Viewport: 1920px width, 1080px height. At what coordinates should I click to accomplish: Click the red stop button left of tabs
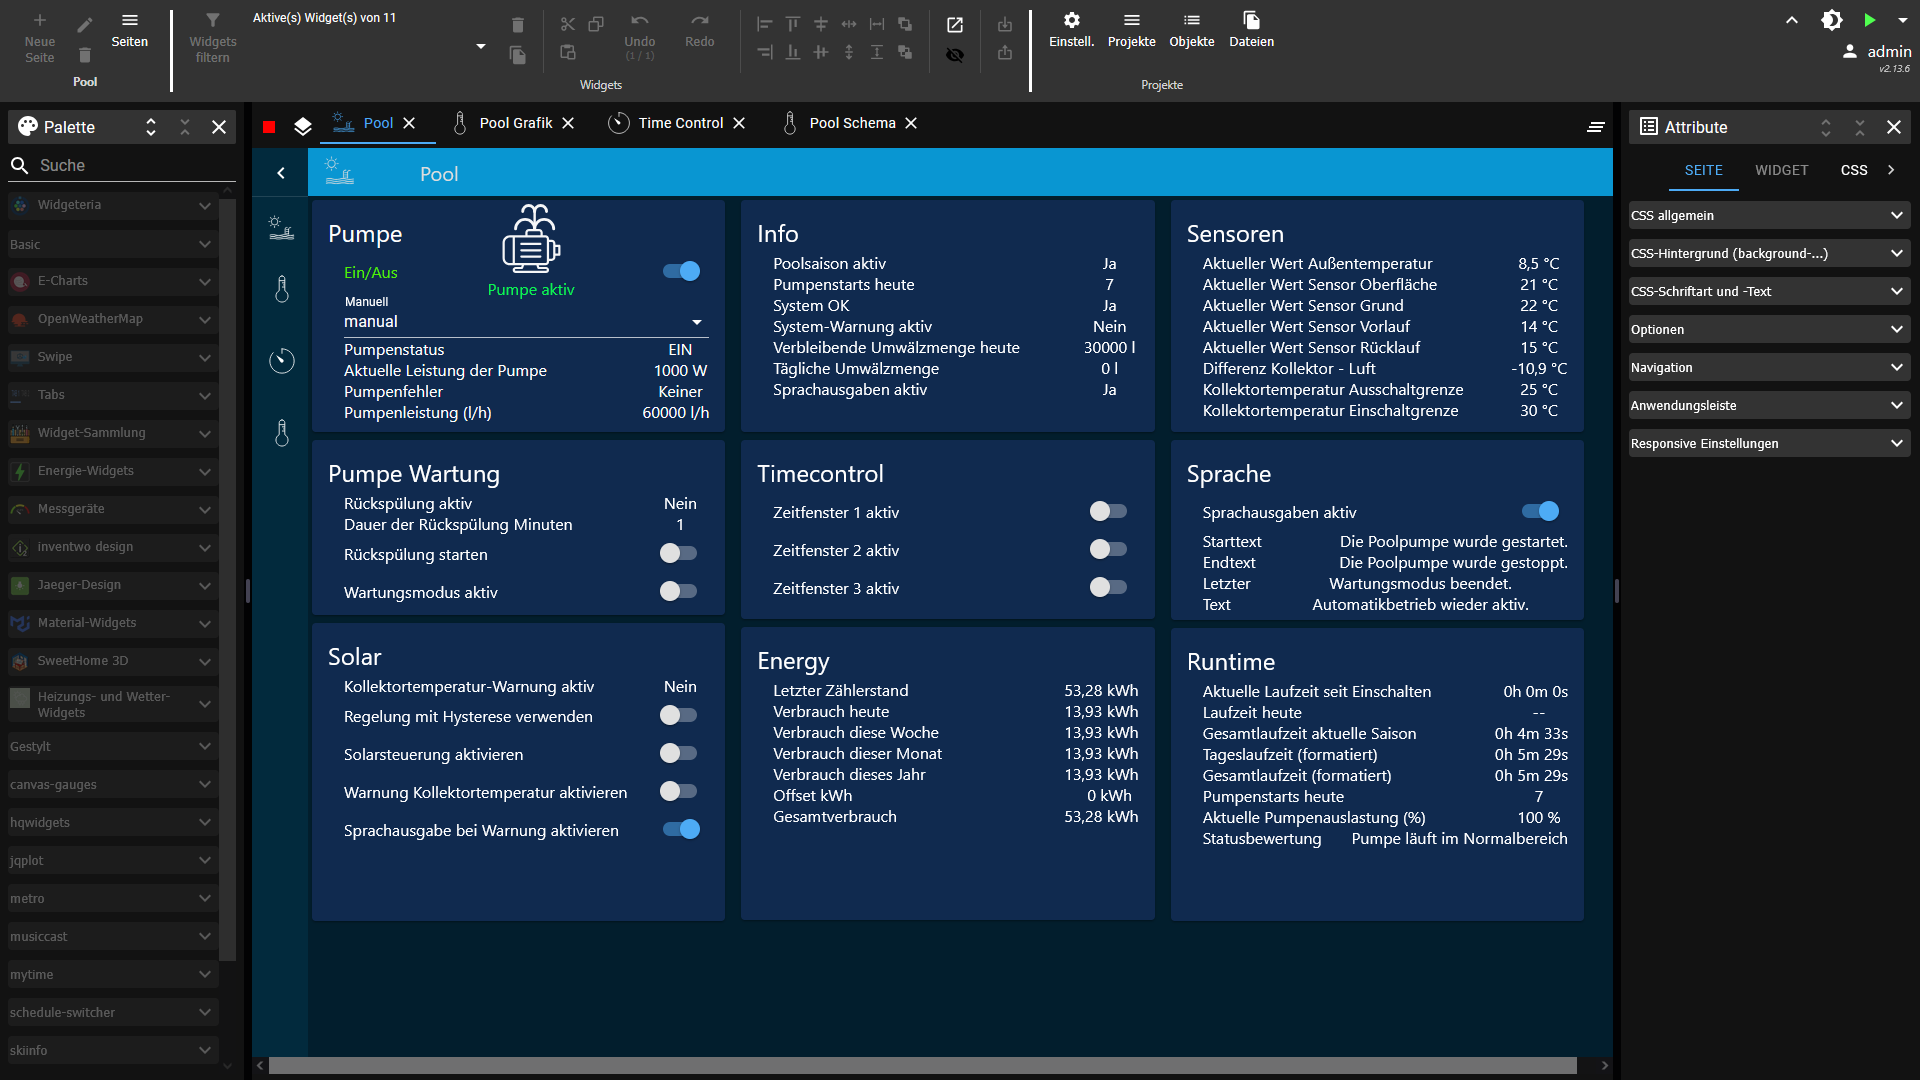point(269,126)
